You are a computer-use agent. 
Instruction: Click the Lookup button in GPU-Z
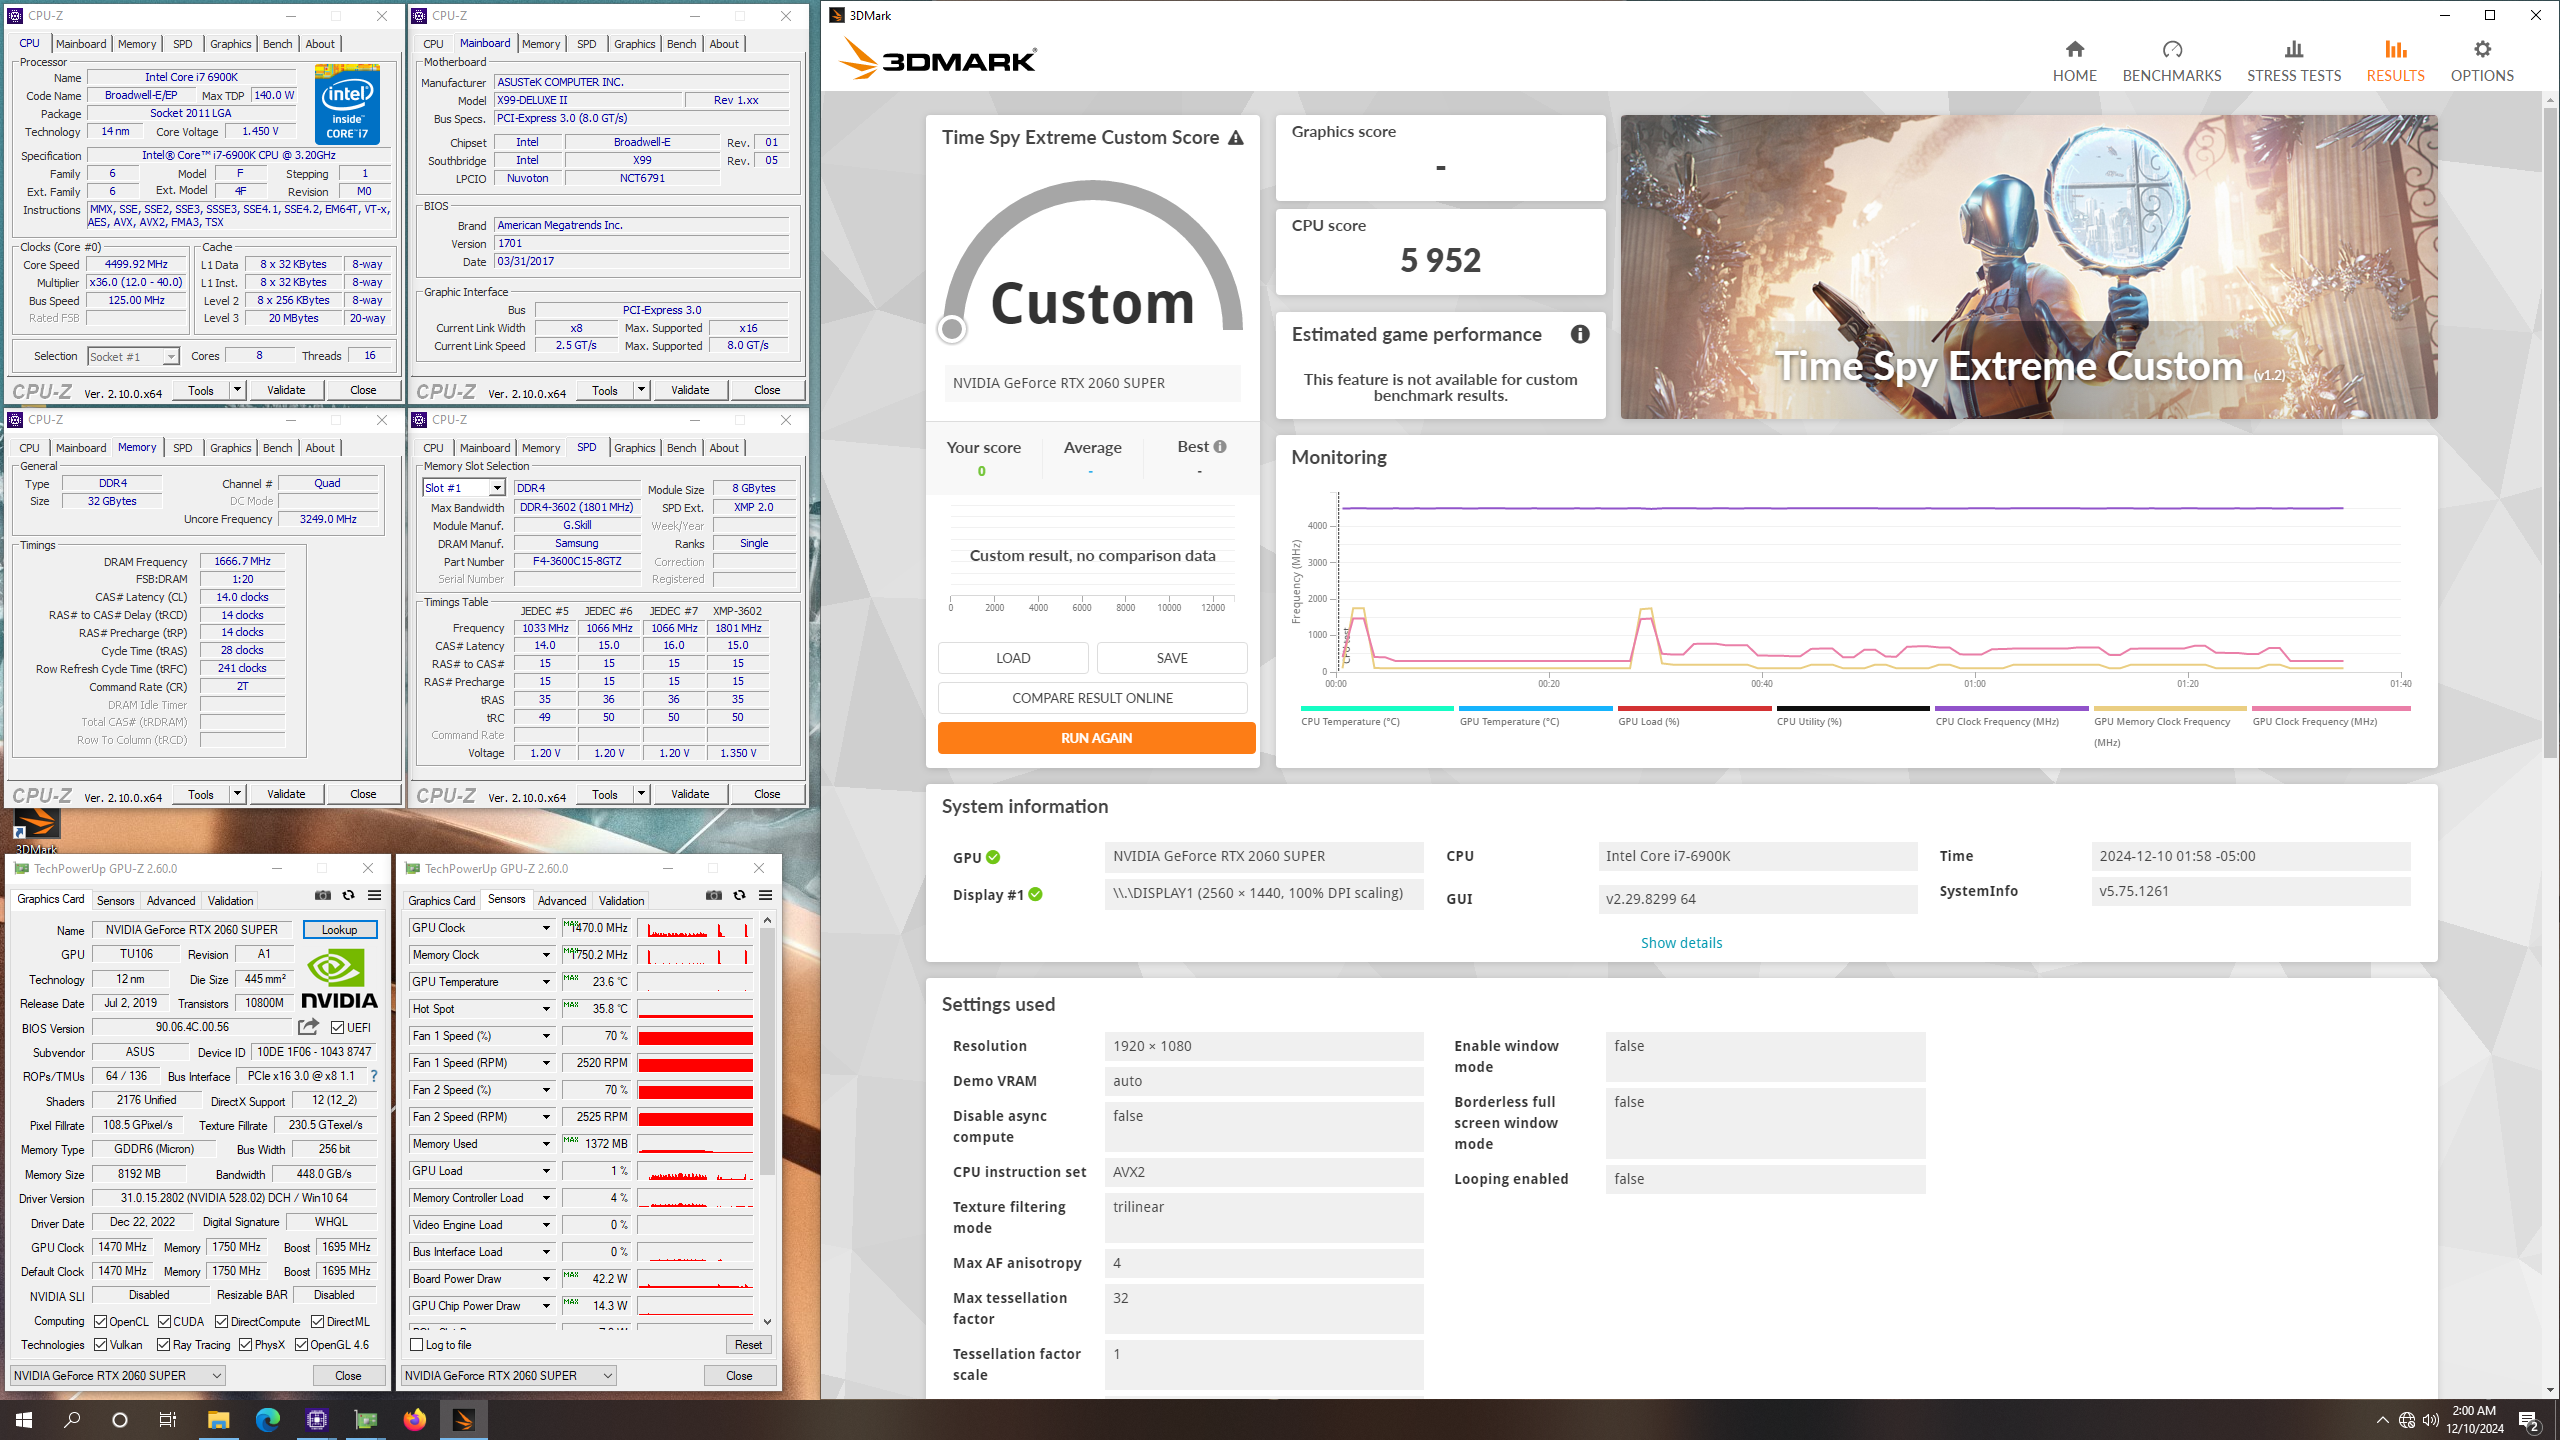point(340,930)
